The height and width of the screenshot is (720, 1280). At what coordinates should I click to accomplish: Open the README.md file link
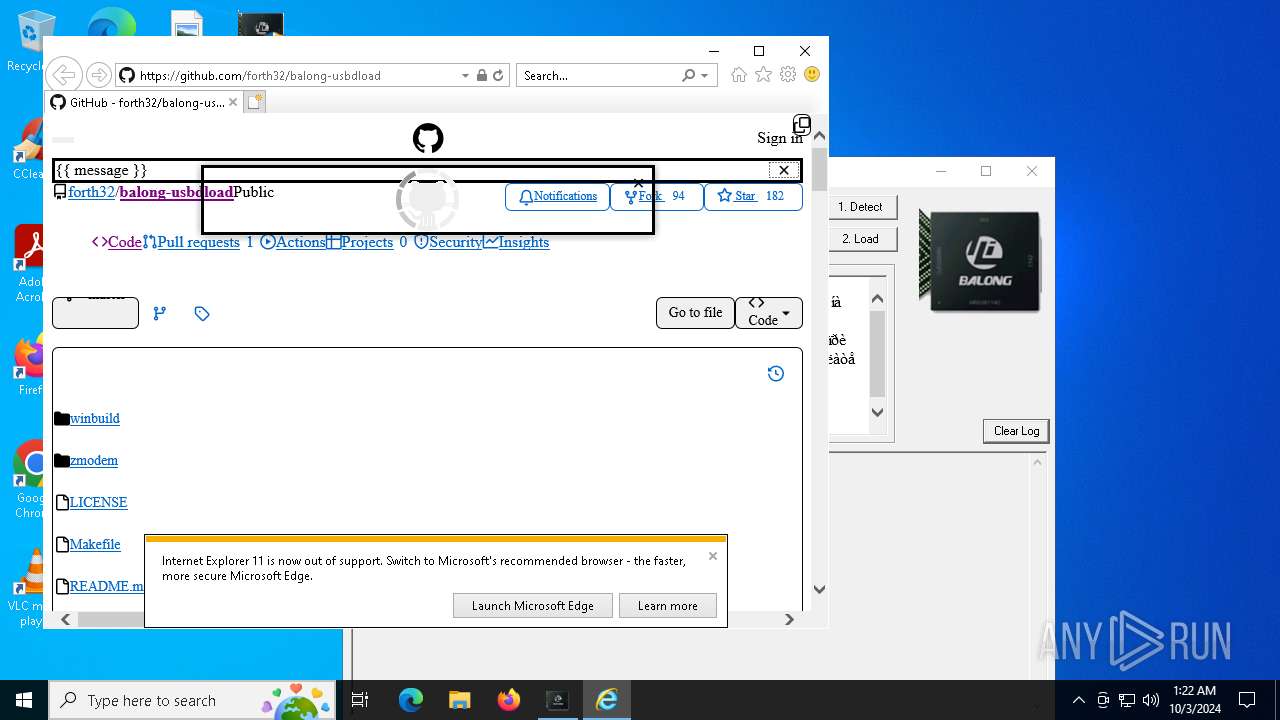click(x=106, y=586)
